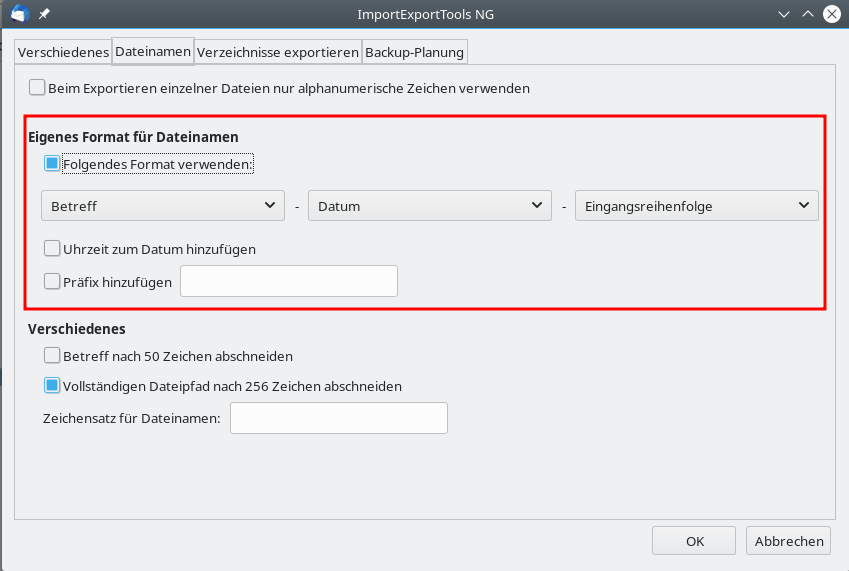Screen dimensions: 849x571
Task: Check 'Präfix hinzufügen' option
Action: (52, 282)
